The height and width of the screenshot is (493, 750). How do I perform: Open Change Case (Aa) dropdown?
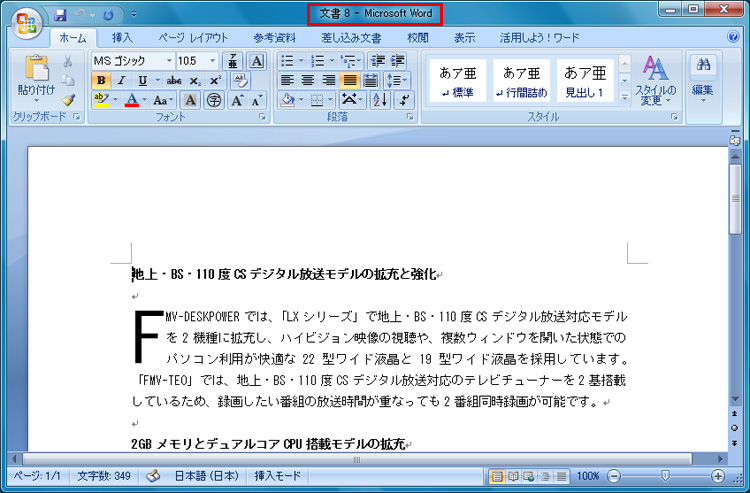(163, 100)
